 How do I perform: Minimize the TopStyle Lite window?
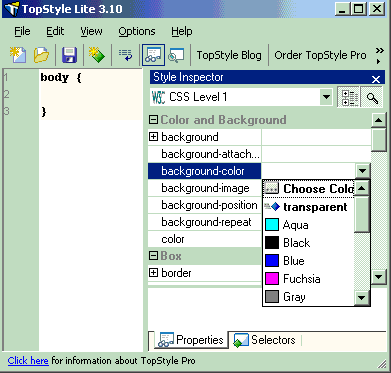click(x=342, y=8)
